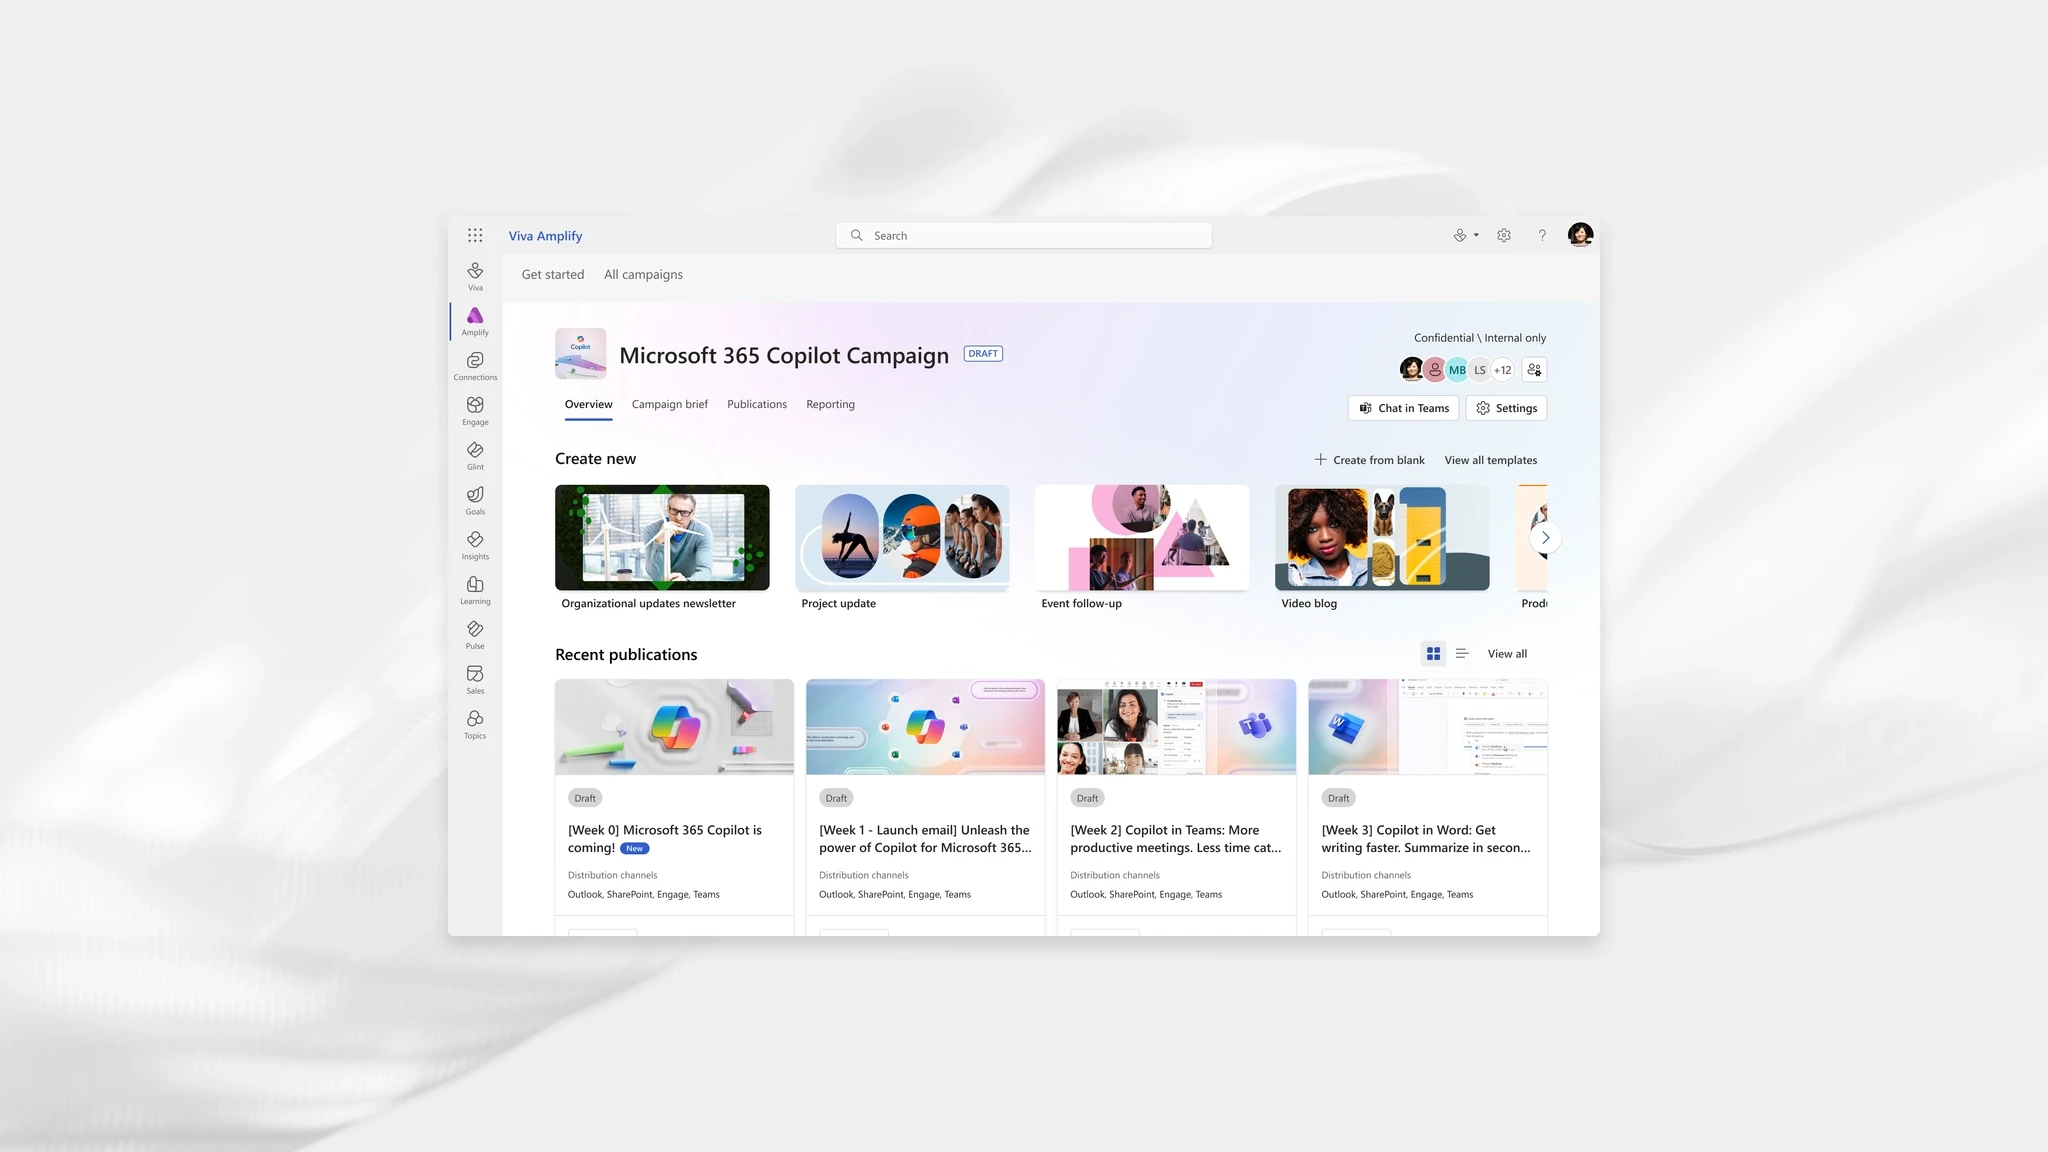The height and width of the screenshot is (1152, 2048).
Task: Open Learning in the left sidebar
Action: point(475,591)
